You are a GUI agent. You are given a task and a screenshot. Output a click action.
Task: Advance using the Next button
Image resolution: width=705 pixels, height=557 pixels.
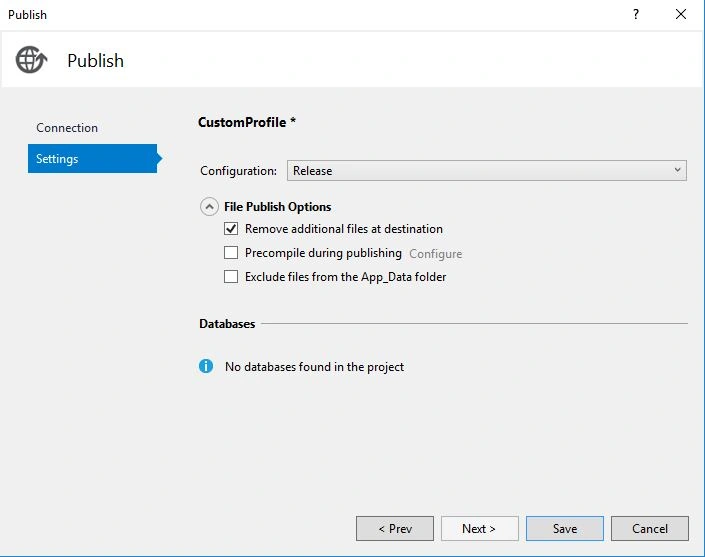(x=479, y=528)
